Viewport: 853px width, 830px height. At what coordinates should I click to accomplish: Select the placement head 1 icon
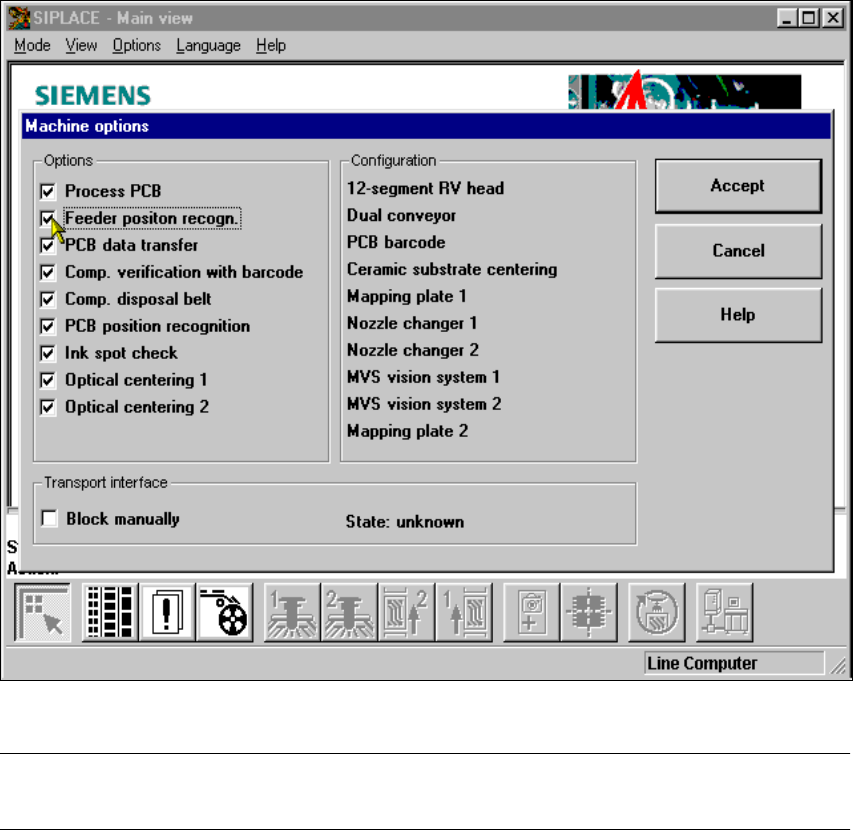[x=292, y=612]
